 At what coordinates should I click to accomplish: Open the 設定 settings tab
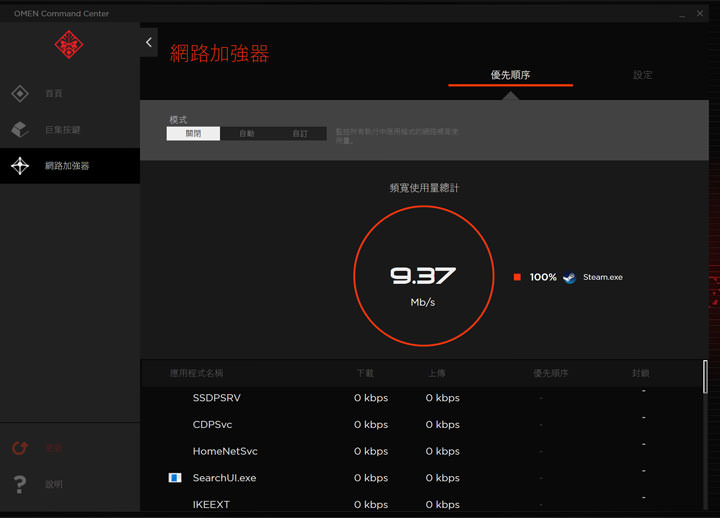point(642,75)
